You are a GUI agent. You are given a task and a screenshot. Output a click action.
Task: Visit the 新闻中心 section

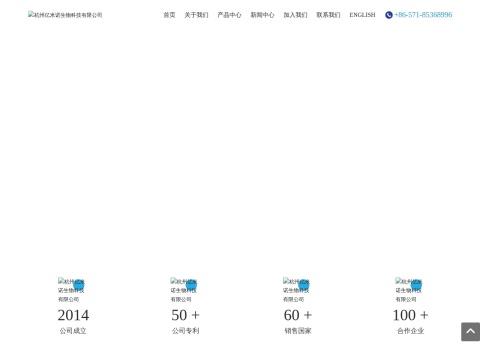click(262, 15)
